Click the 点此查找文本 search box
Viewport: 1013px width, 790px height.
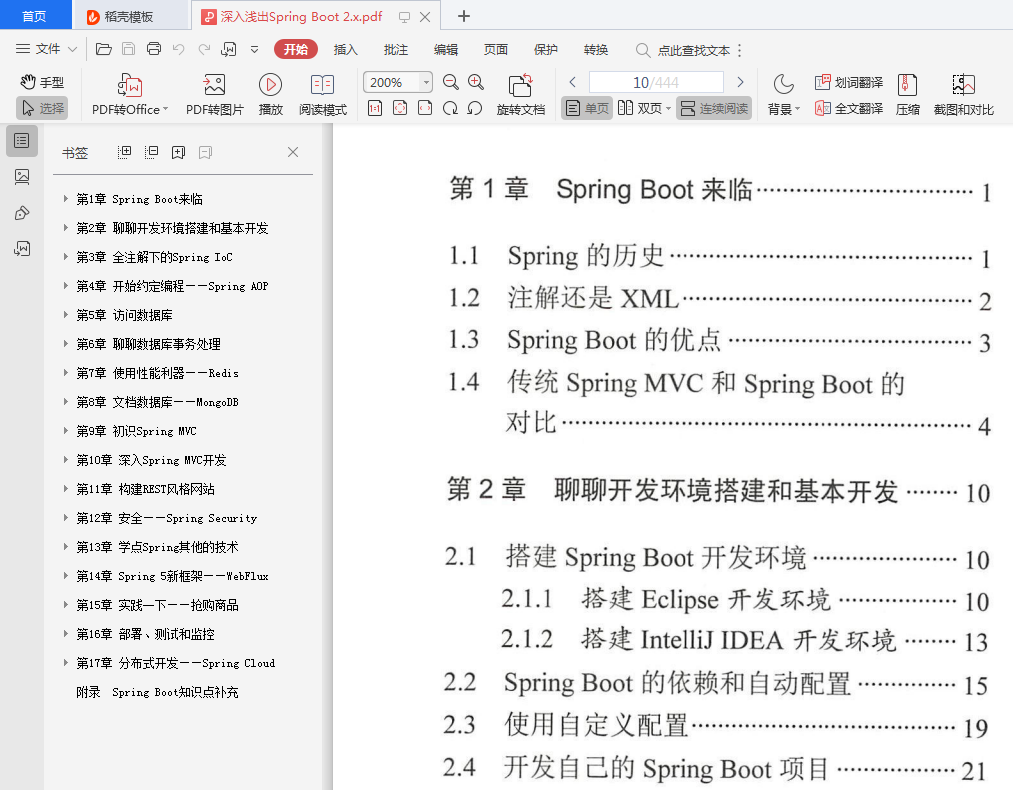click(684, 50)
